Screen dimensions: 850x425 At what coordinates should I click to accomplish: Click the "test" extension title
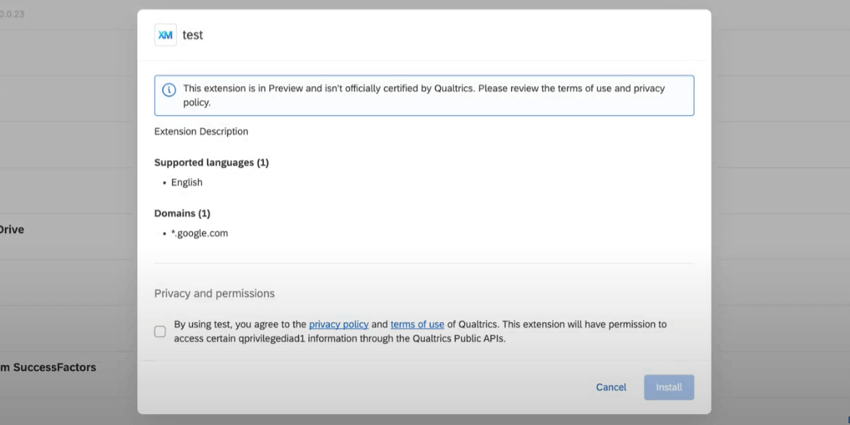click(x=193, y=35)
